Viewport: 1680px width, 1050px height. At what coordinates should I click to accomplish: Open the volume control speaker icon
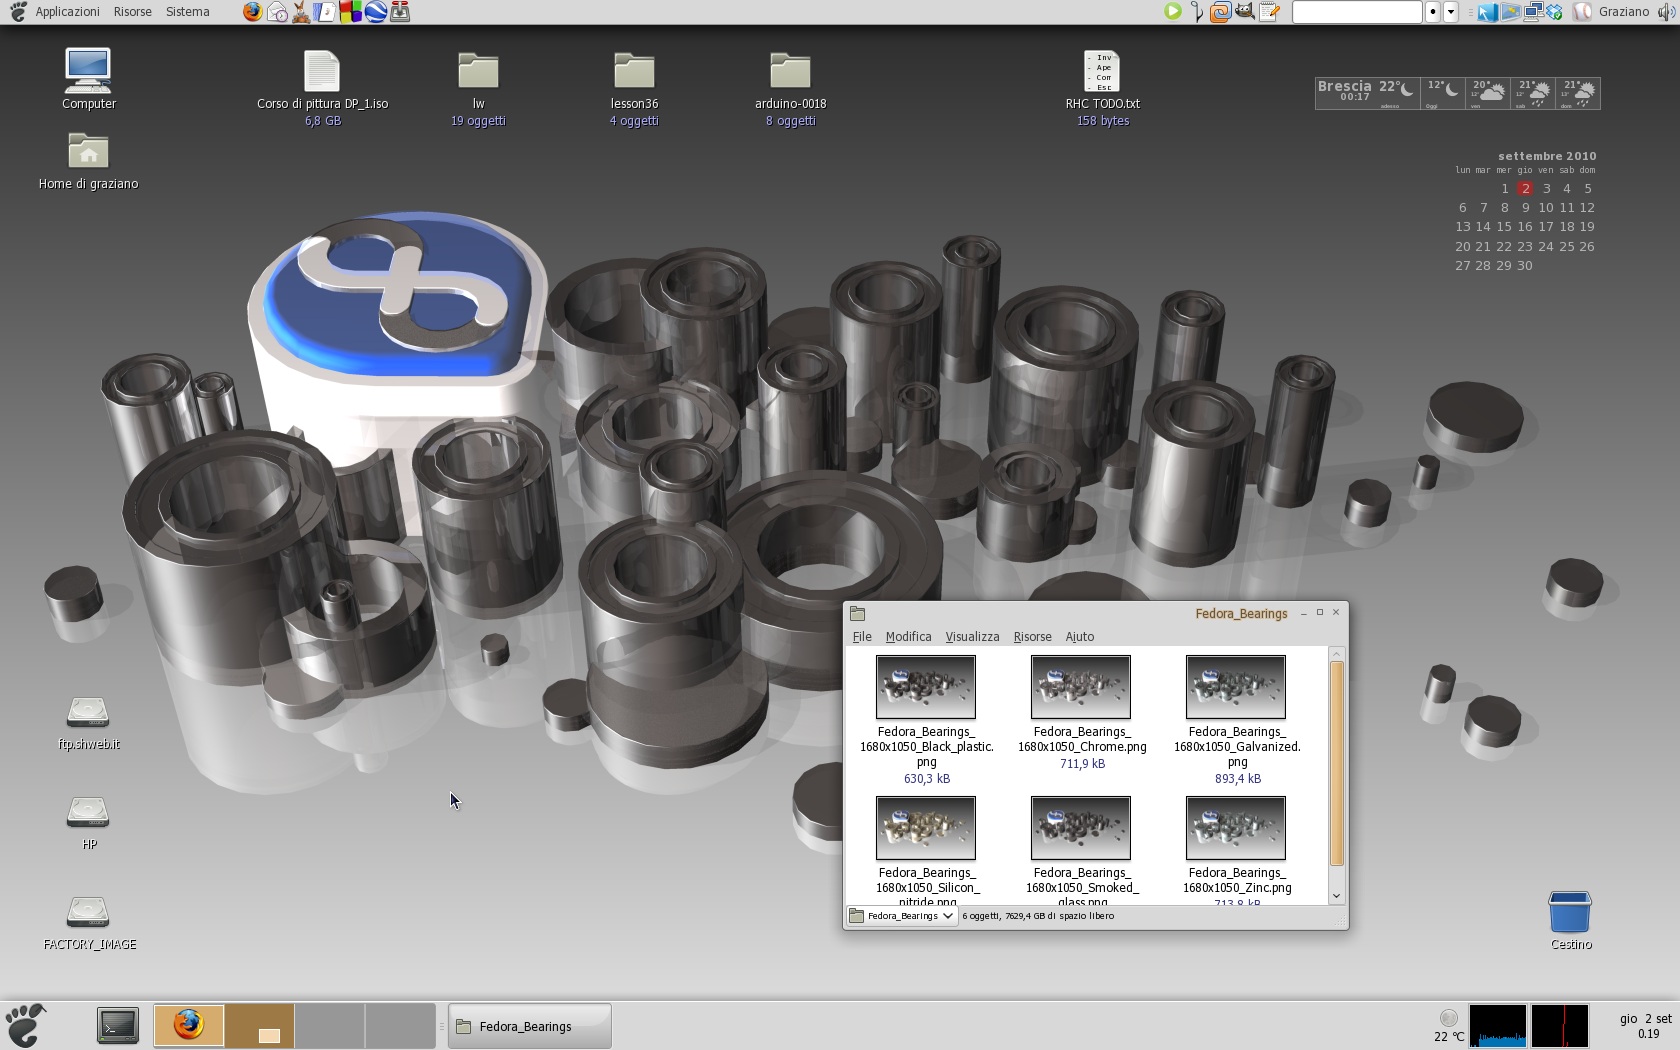click(x=1666, y=12)
